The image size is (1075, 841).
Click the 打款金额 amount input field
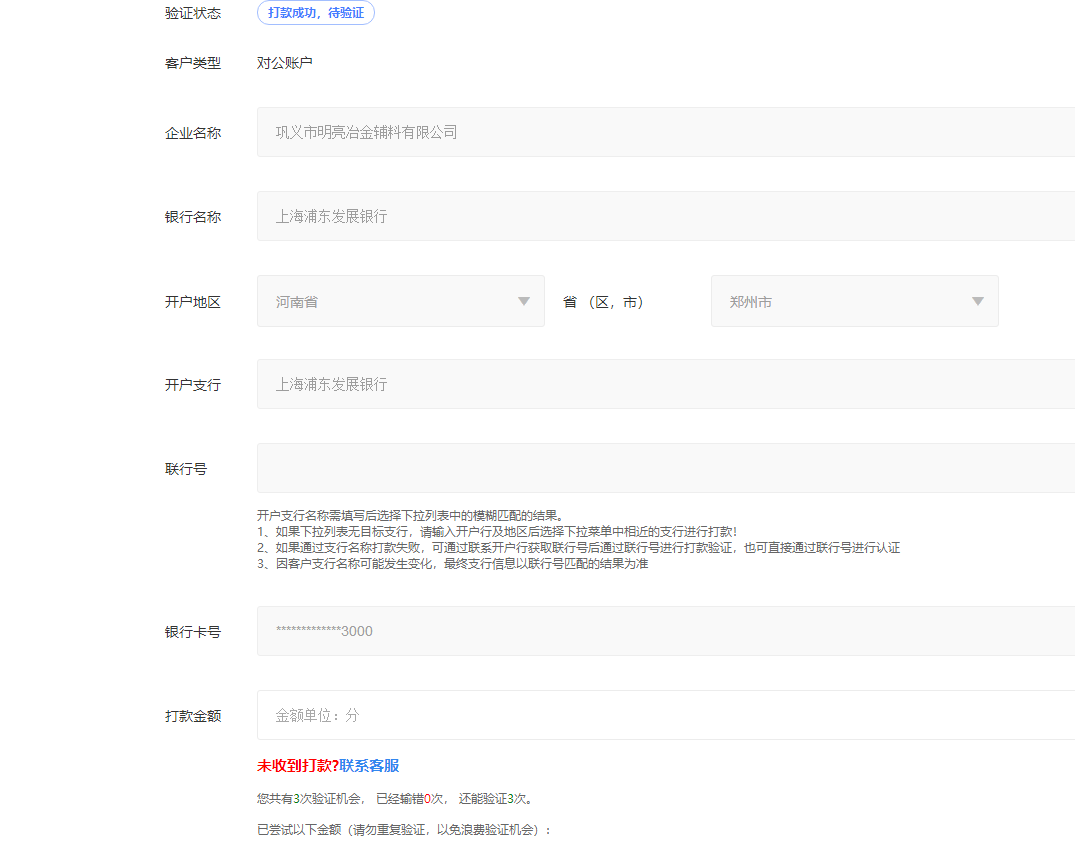(600, 715)
